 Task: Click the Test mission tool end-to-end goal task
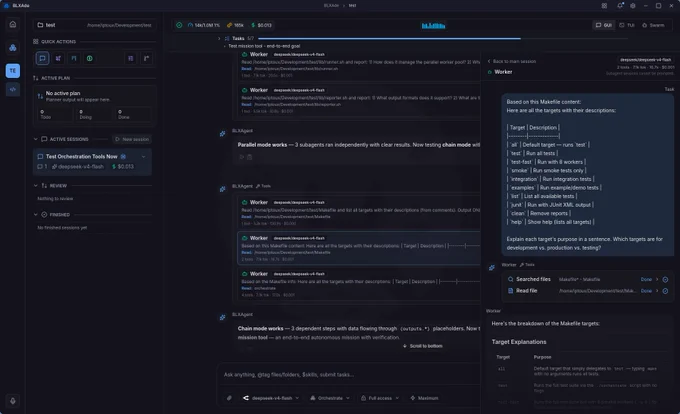pos(264,46)
